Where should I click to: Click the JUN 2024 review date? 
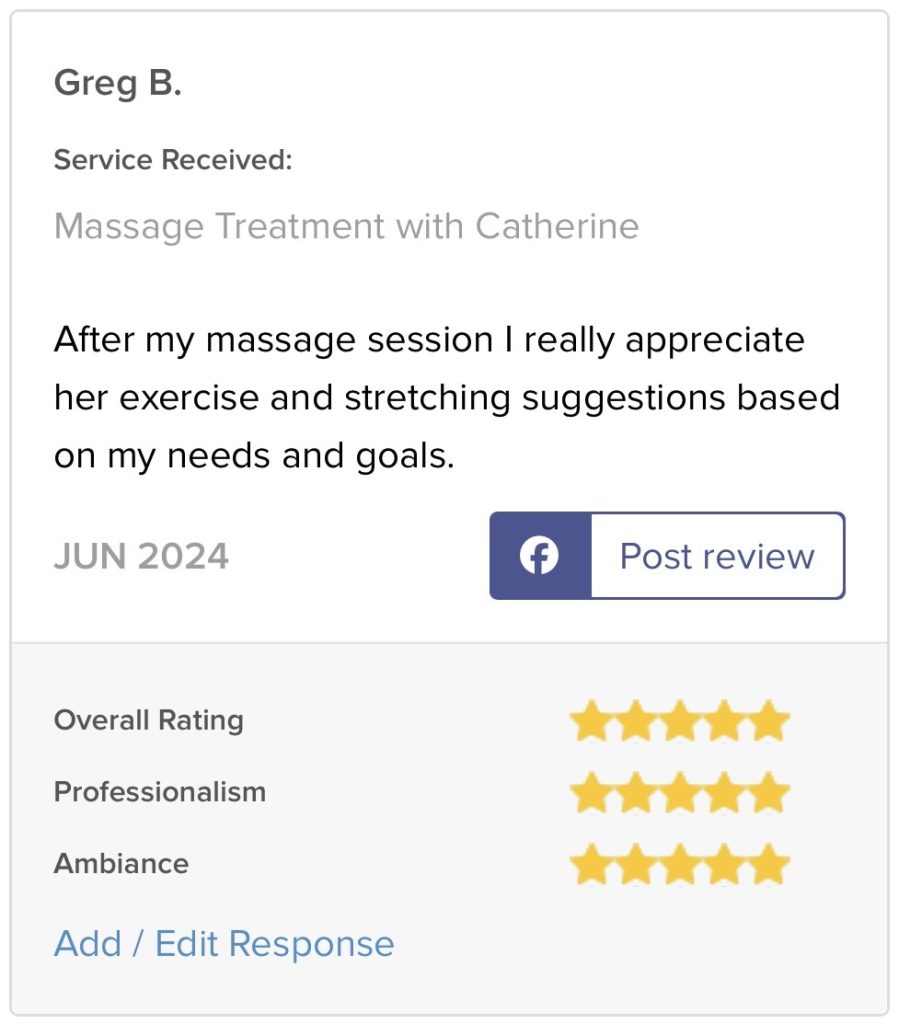coord(141,556)
